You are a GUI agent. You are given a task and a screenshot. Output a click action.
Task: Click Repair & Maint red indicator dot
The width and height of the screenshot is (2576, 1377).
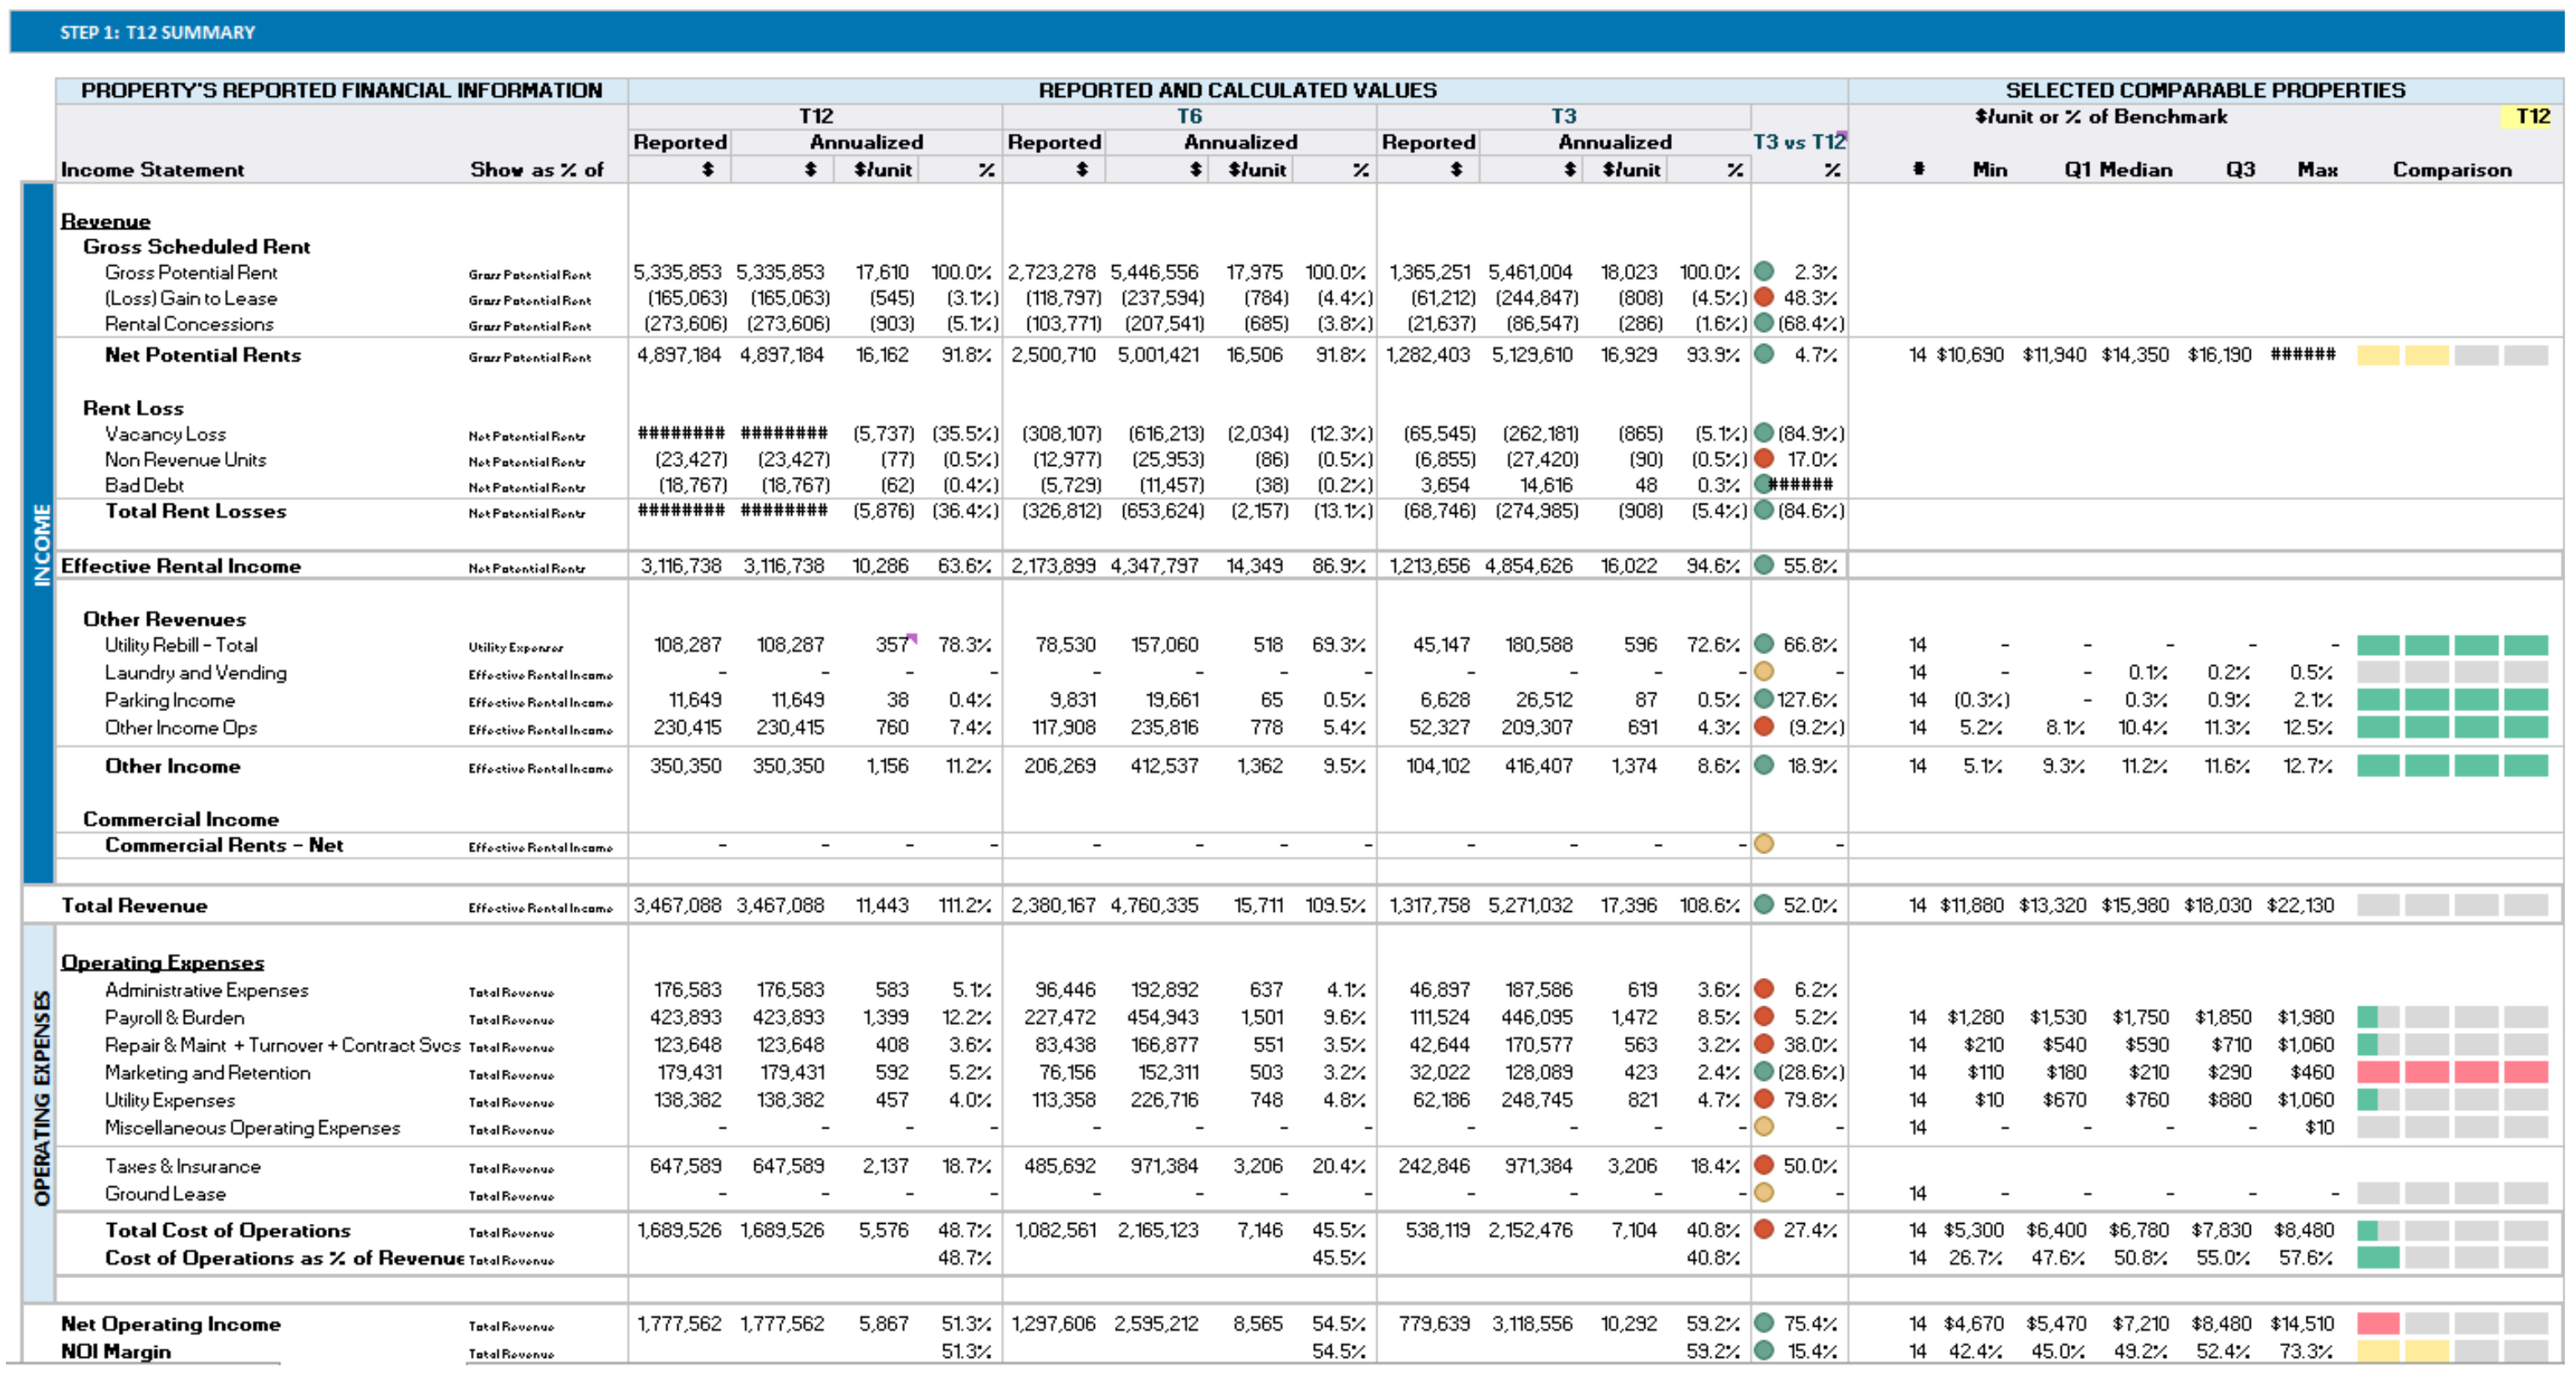(x=1764, y=1044)
